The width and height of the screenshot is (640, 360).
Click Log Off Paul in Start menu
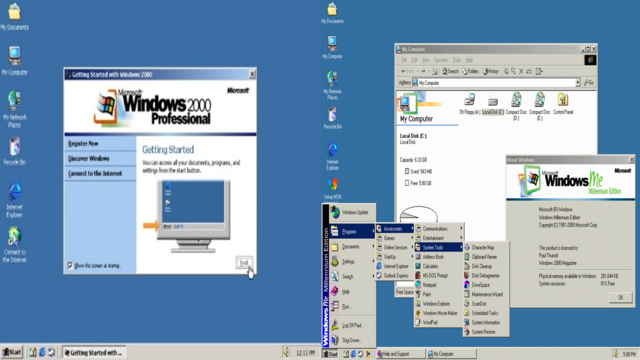(352, 325)
